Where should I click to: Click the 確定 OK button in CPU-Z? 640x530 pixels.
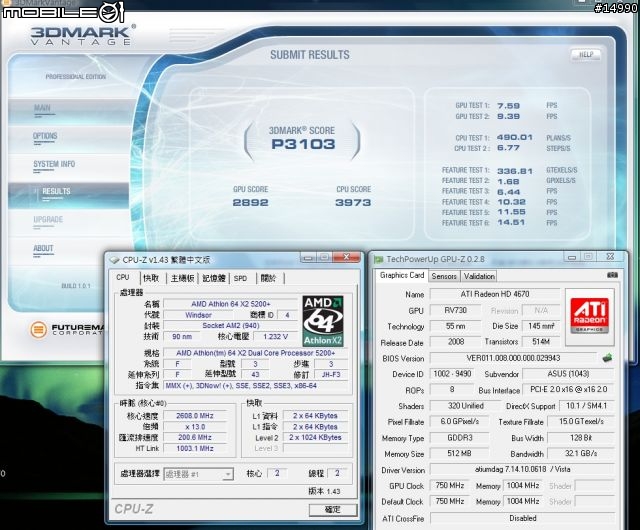333,510
